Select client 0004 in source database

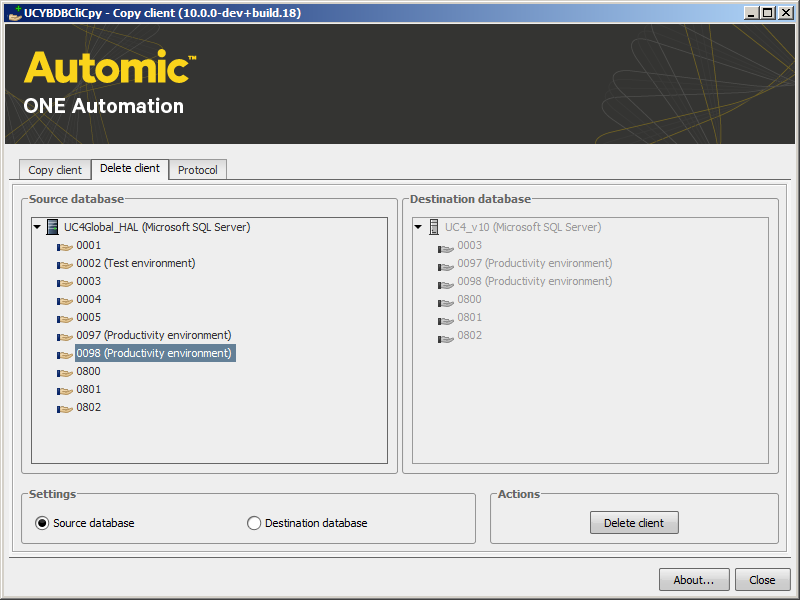pyautogui.click(x=89, y=299)
